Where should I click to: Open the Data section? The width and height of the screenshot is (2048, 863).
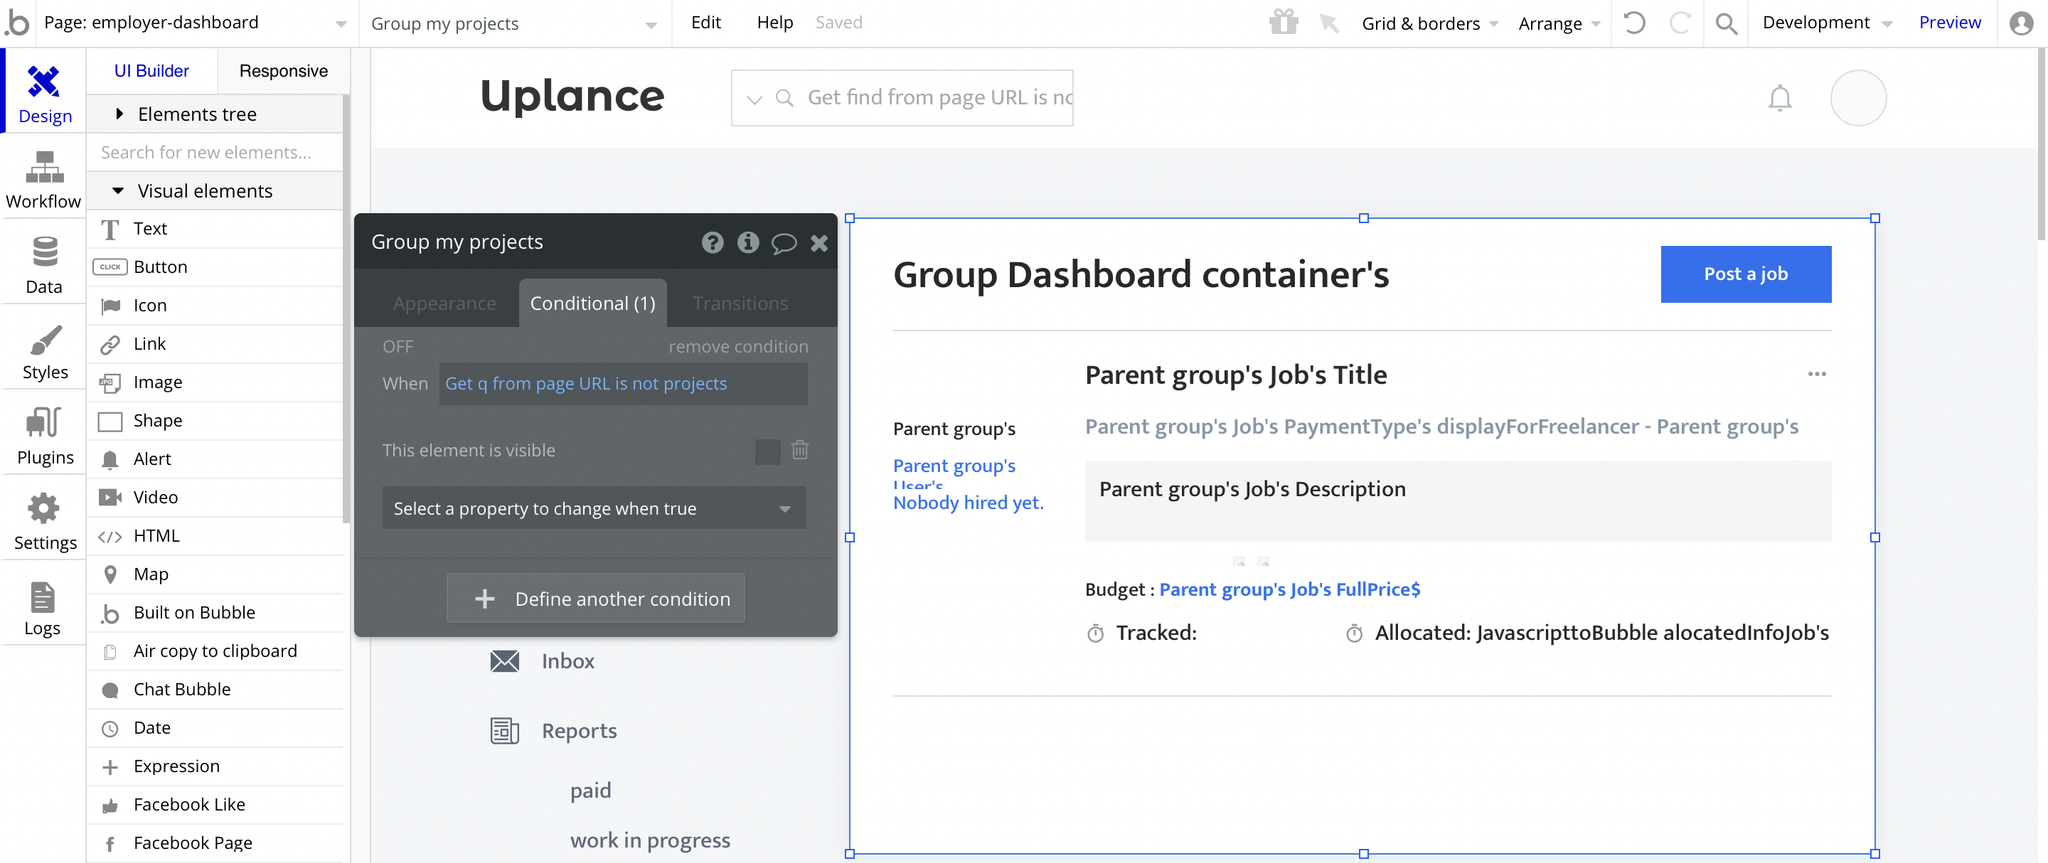[44, 265]
